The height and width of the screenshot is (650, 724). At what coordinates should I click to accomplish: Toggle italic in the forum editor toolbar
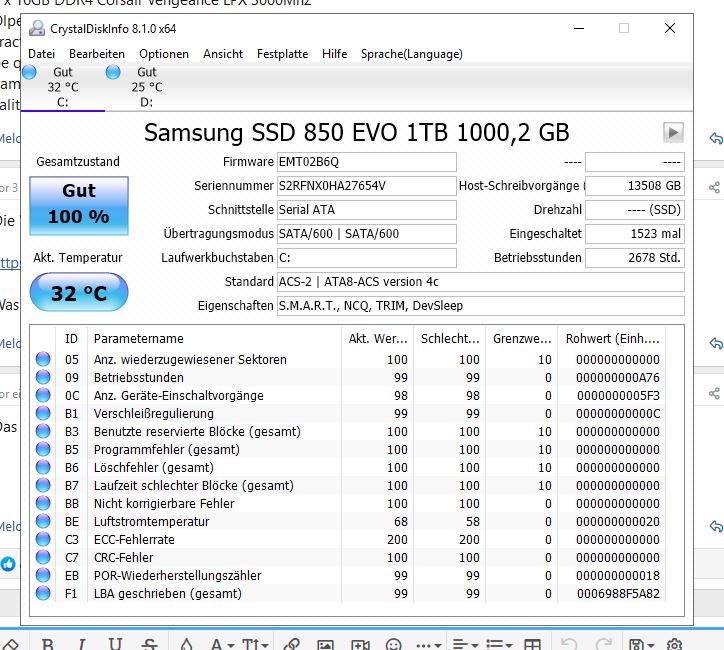click(82, 644)
